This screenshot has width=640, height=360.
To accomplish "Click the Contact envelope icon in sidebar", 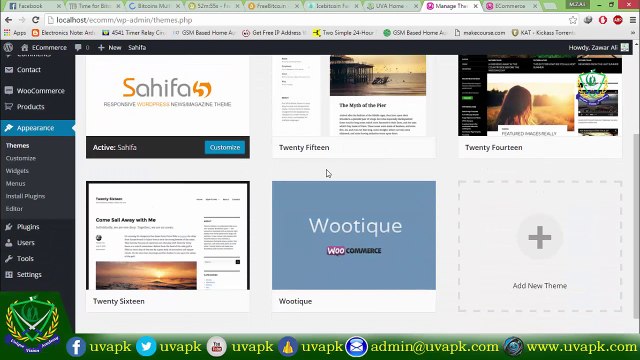I will [9, 70].
